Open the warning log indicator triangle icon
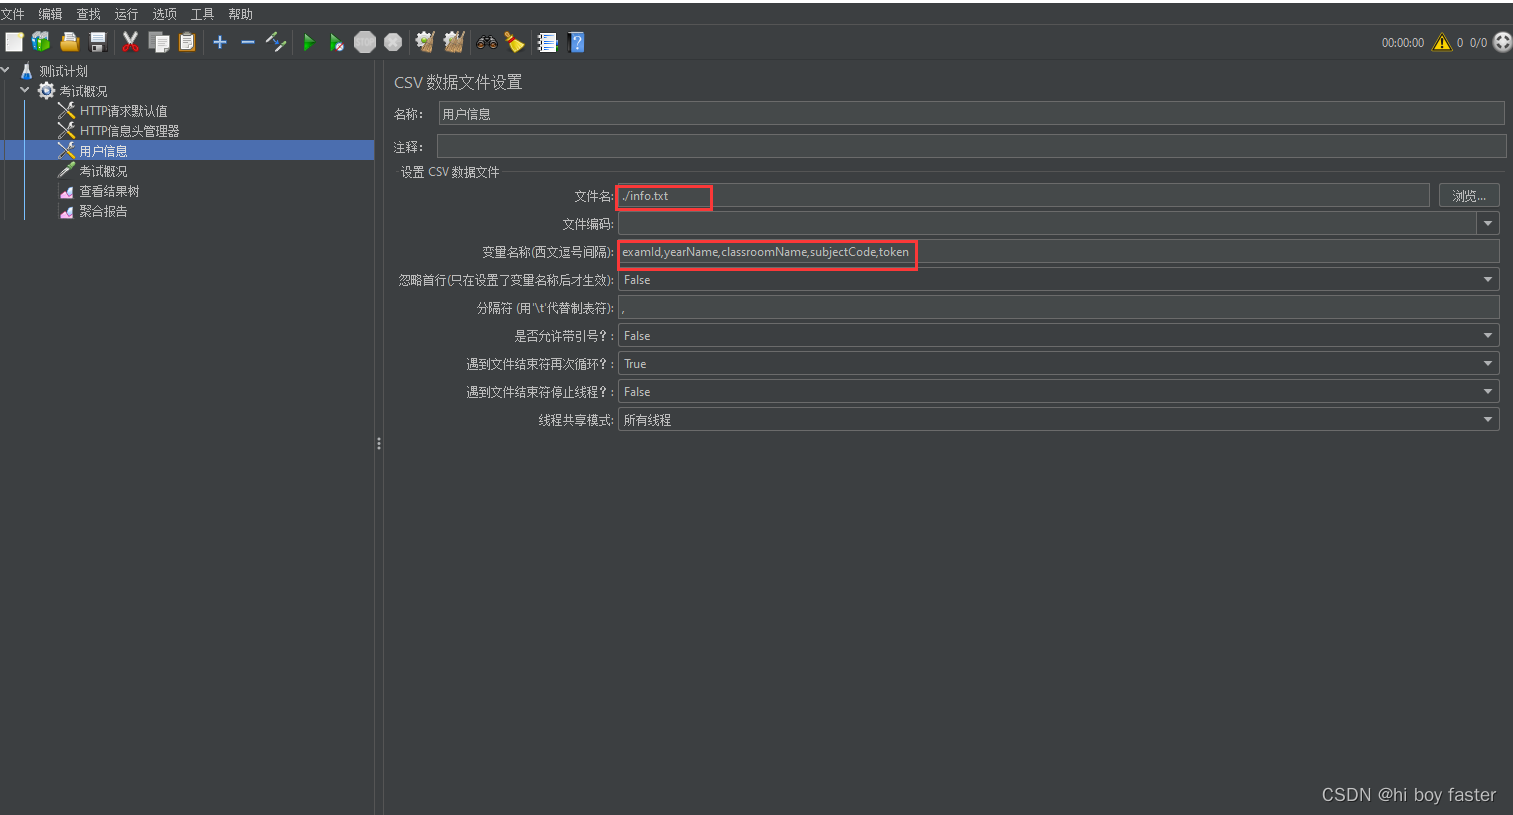Screen dimensions: 1513x815 (x=1441, y=42)
